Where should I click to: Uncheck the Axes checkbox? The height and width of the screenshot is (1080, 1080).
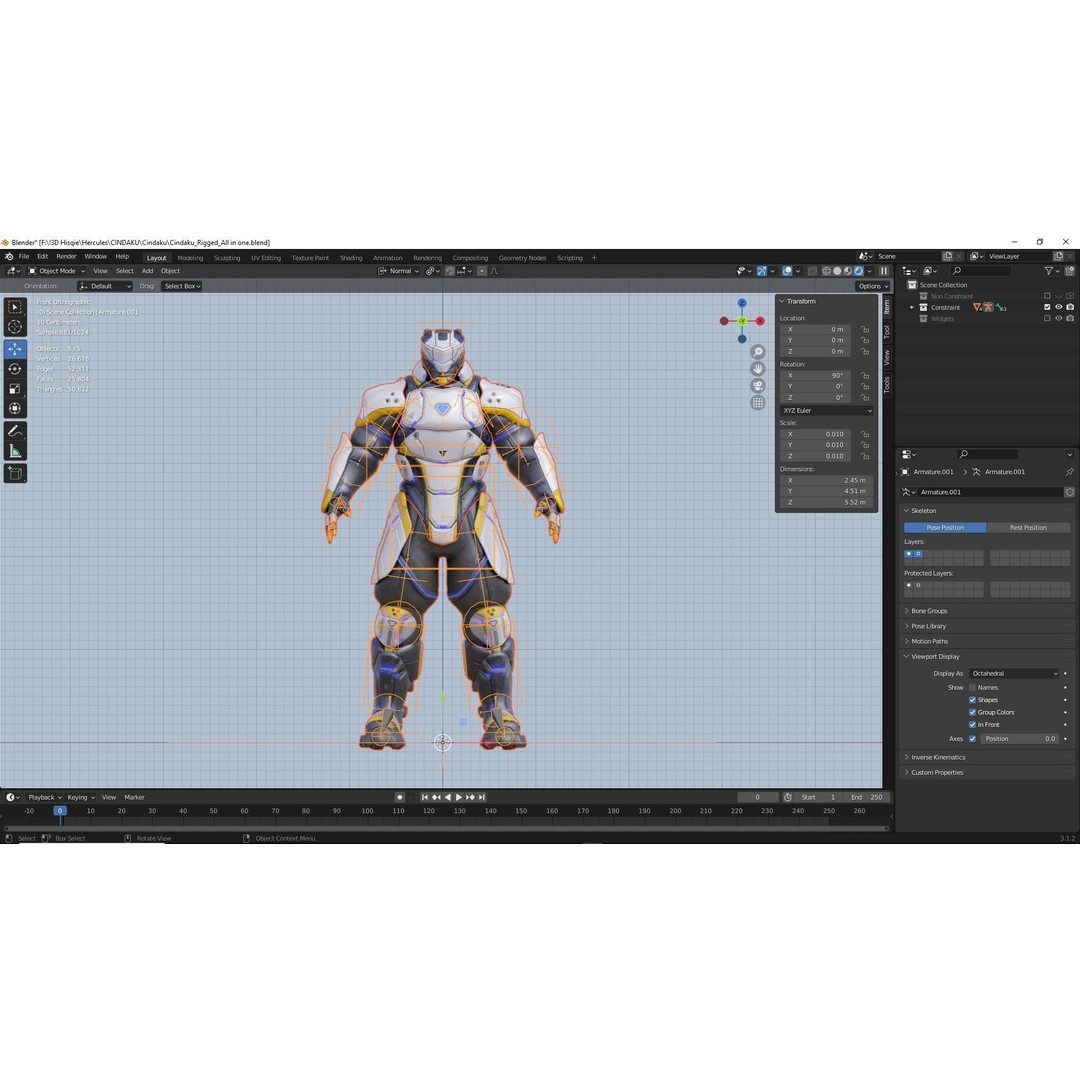pos(973,738)
